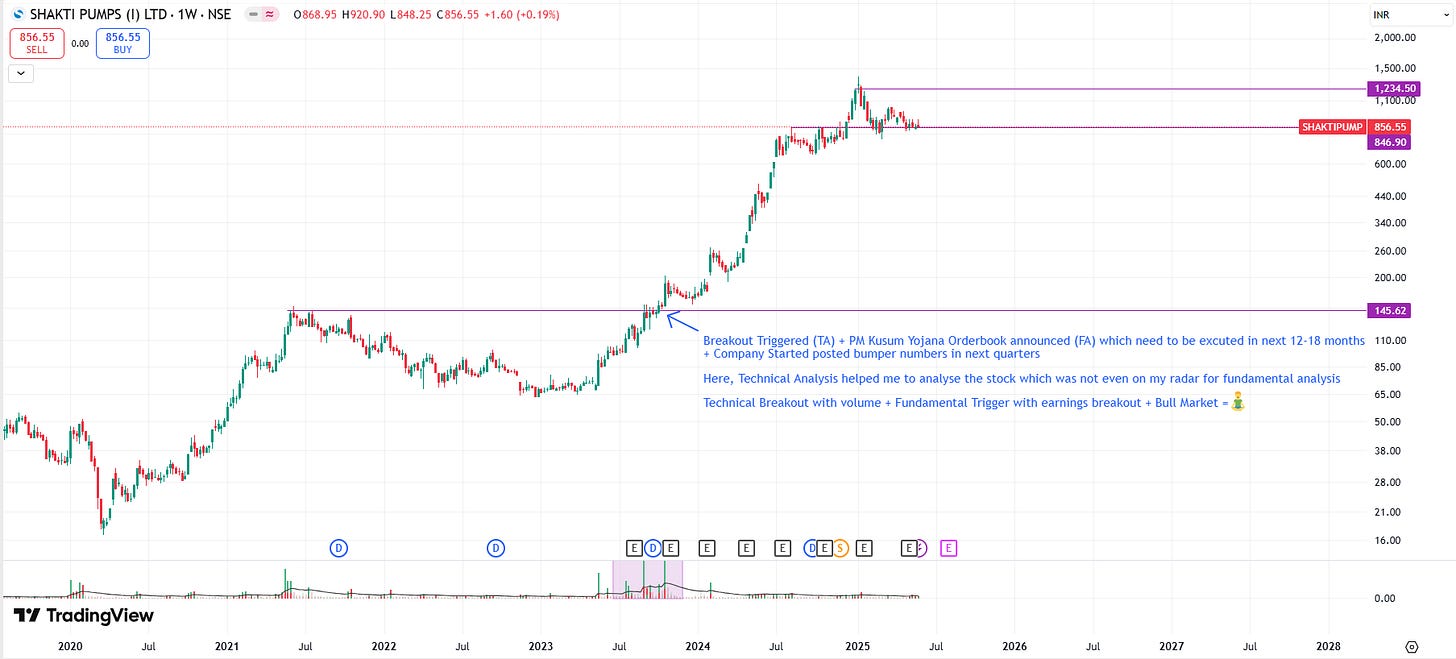1456x659 pixels.
Task: Click the dash indicator icon beside NSE
Action: click(253, 15)
